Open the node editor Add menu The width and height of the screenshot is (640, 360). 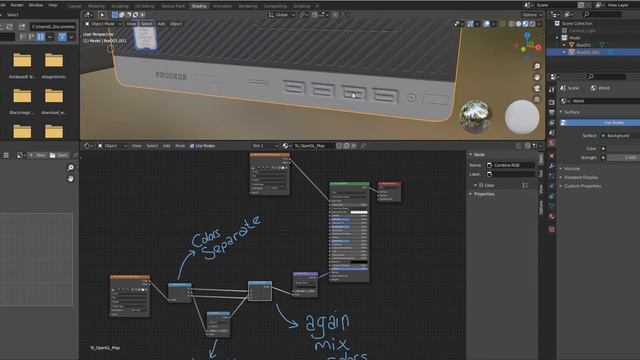167,146
